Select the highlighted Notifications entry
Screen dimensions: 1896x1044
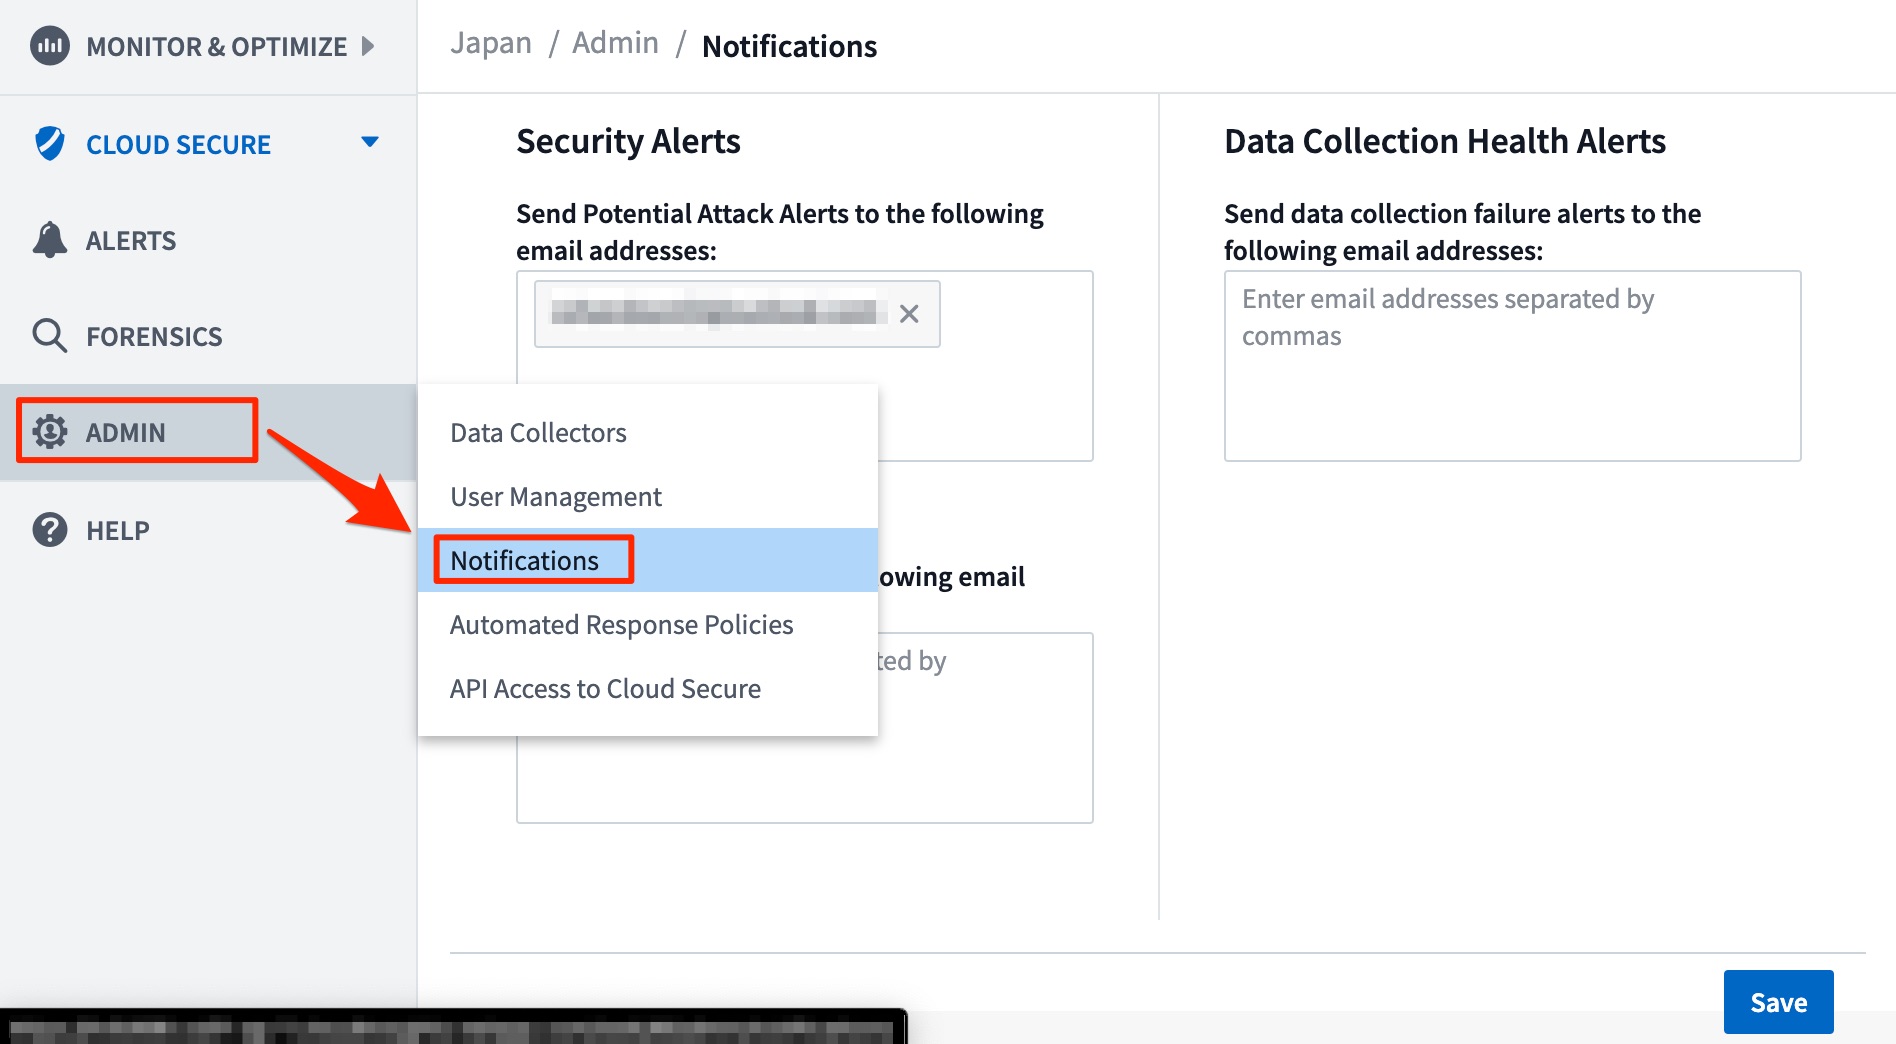(529, 559)
